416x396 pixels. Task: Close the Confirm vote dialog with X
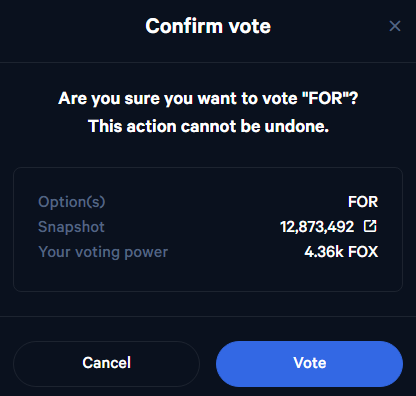pyautogui.click(x=395, y=26)
